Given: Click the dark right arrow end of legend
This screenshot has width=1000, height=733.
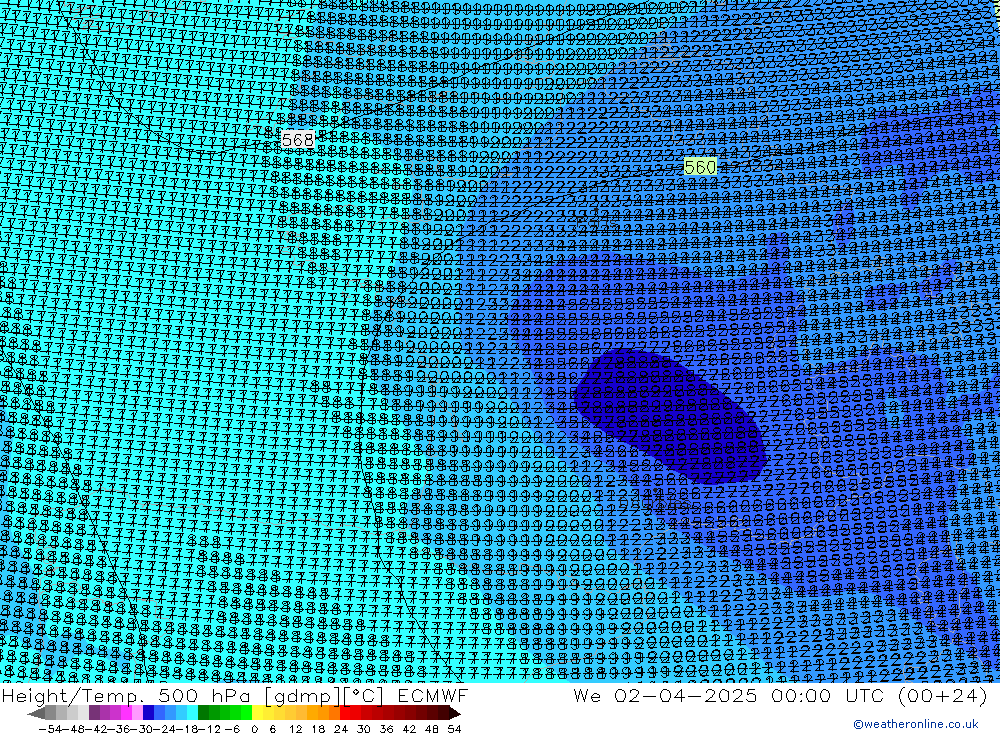Looking at the screenshot, I should pos(454,713).
